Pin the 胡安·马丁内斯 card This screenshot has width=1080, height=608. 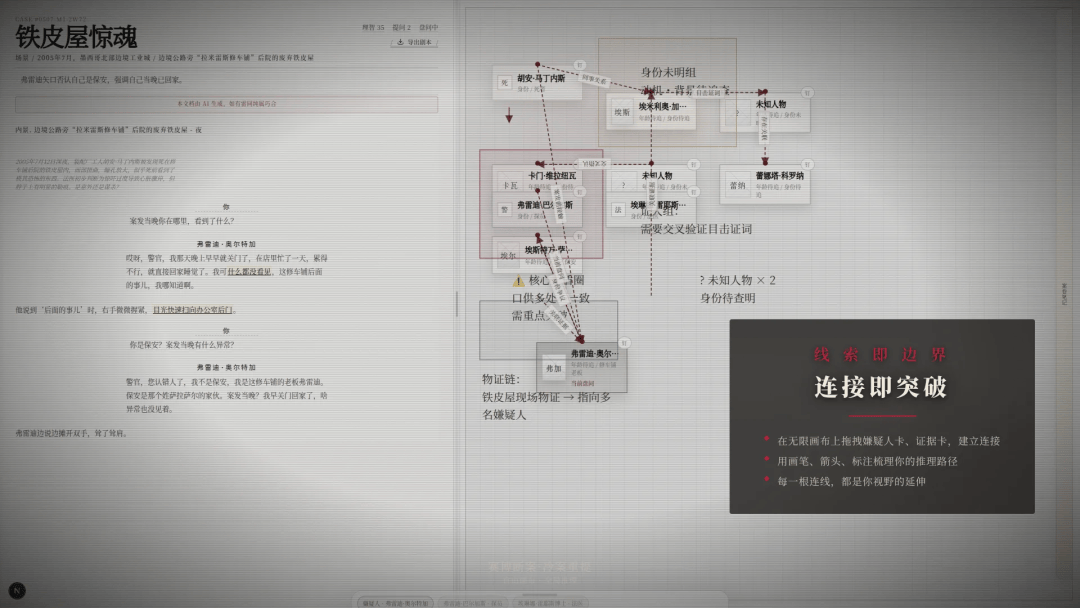579,65
